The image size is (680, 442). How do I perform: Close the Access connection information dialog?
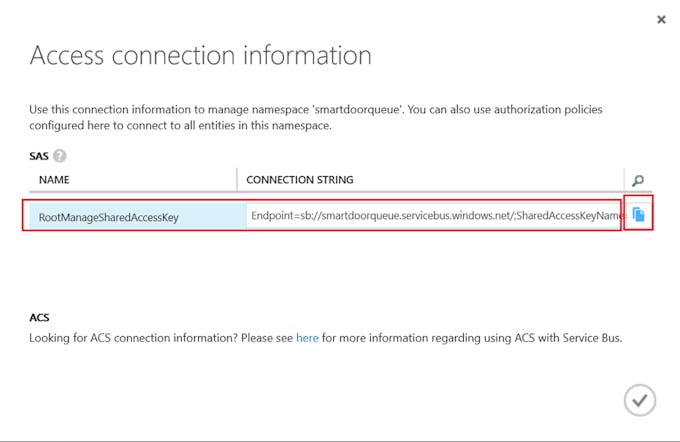click(661, 20)
